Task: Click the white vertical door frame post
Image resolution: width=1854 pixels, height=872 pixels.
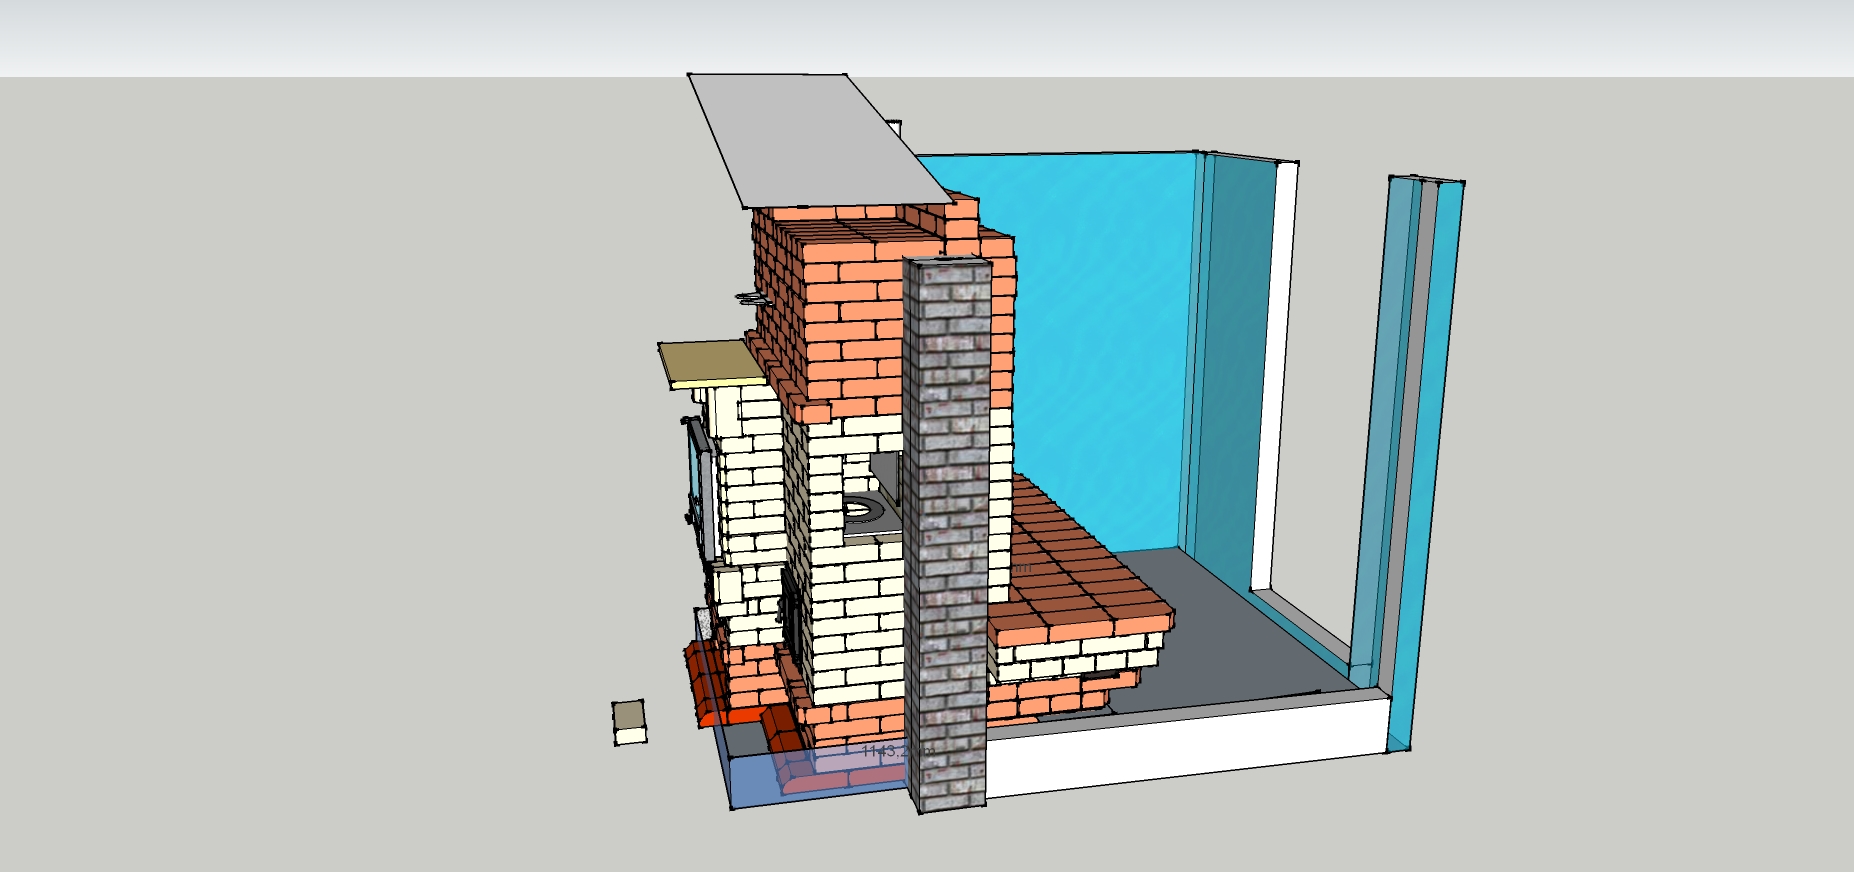Action: (x=1275, y=380)
